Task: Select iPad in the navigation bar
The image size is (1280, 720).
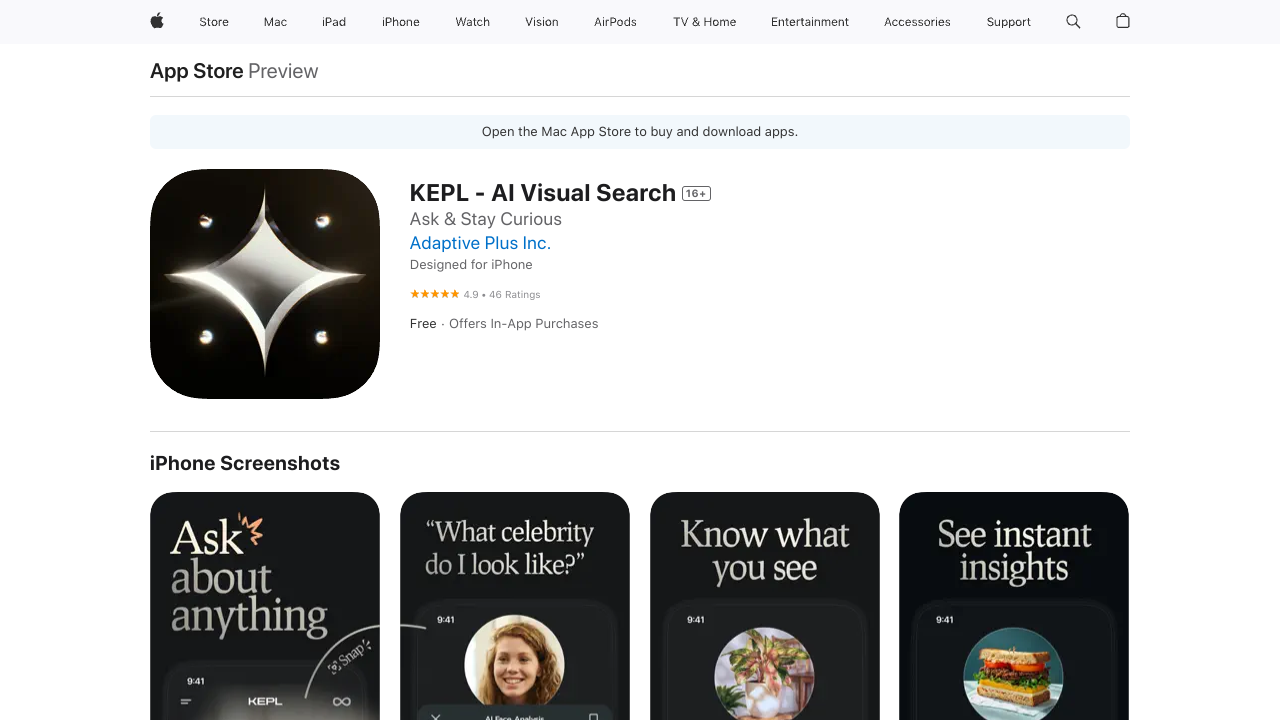Action: (x=334, y=22)
